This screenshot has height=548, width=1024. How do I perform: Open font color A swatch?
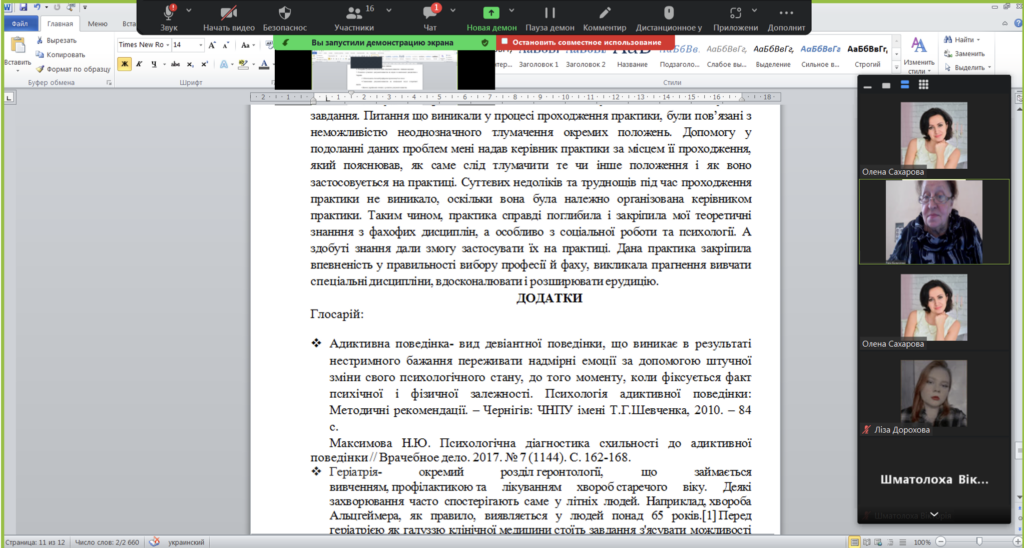pyautogui.click(x=264, y=64)
